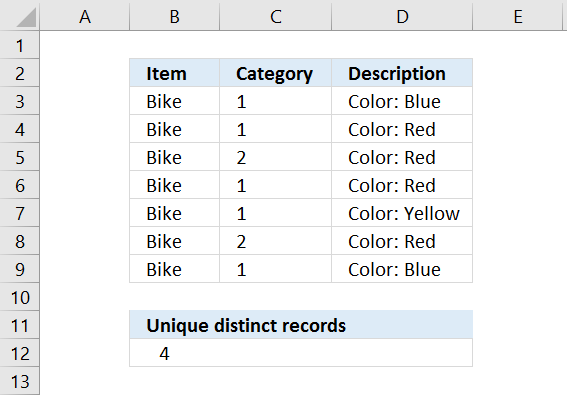Click the Select All corner triangle
The width and height of the screenshot is (567, 395).
pos(26,17)
